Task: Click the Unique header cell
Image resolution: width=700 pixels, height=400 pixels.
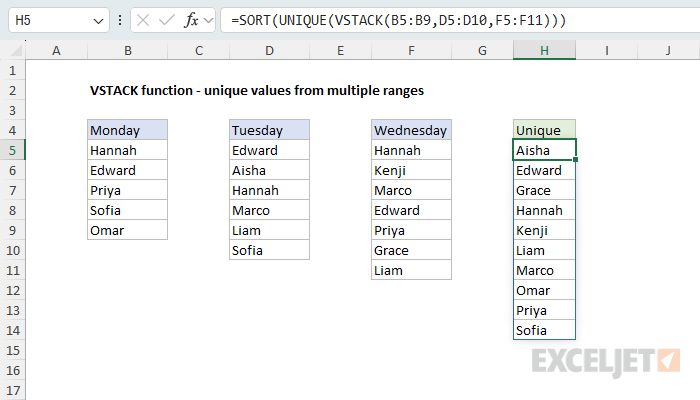Action: point(544,130)
